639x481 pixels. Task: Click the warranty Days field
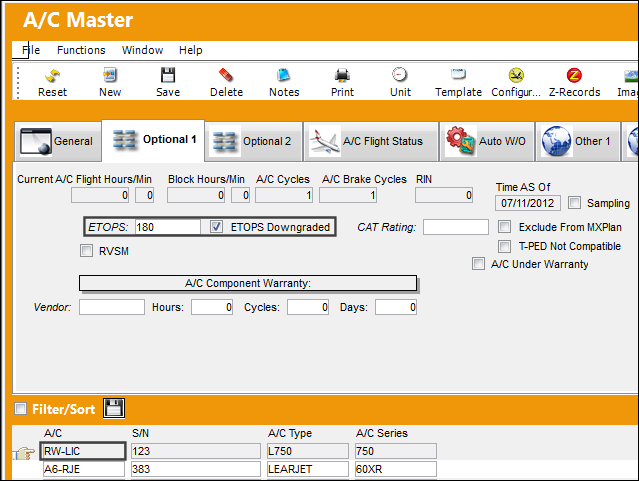click(396, 307)
